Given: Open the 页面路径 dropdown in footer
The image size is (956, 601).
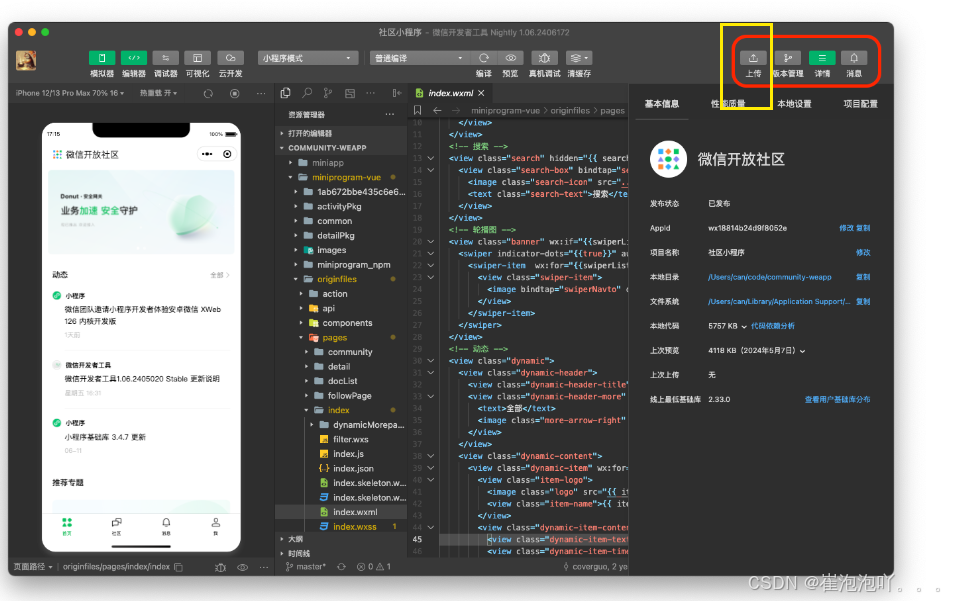Looking at the screenshot, I should (33, 567).
